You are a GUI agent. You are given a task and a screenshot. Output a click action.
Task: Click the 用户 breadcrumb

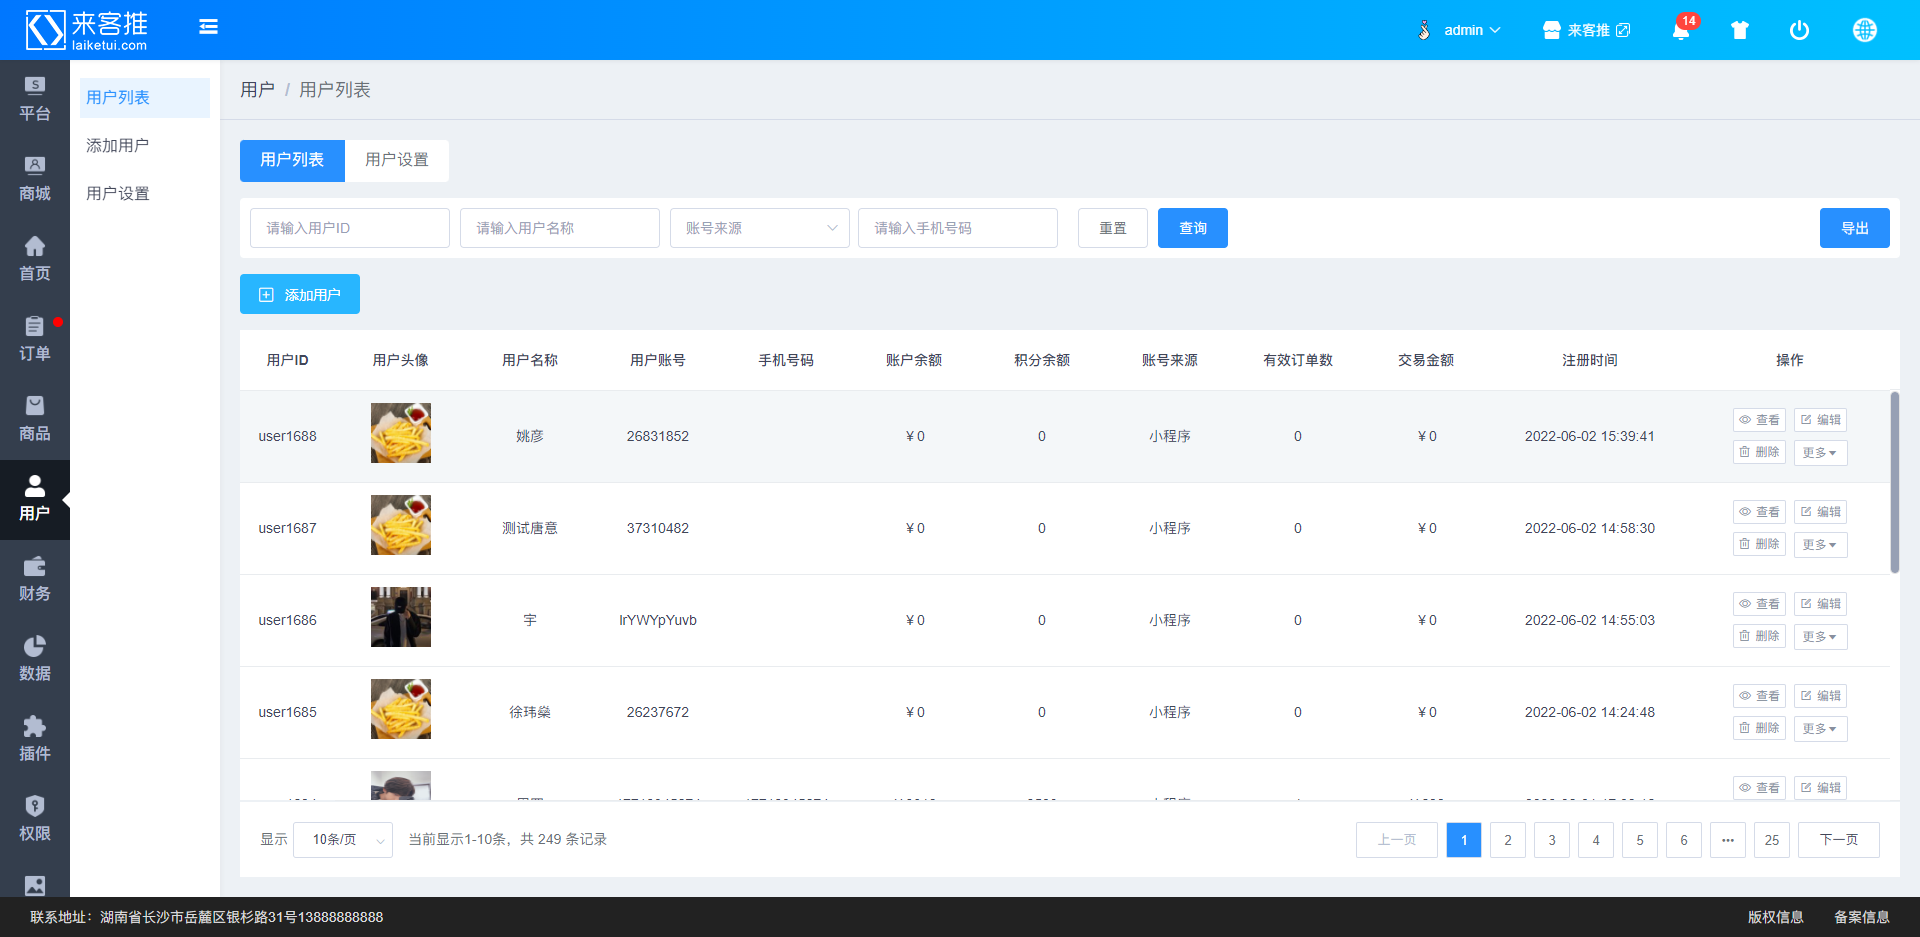257,90
